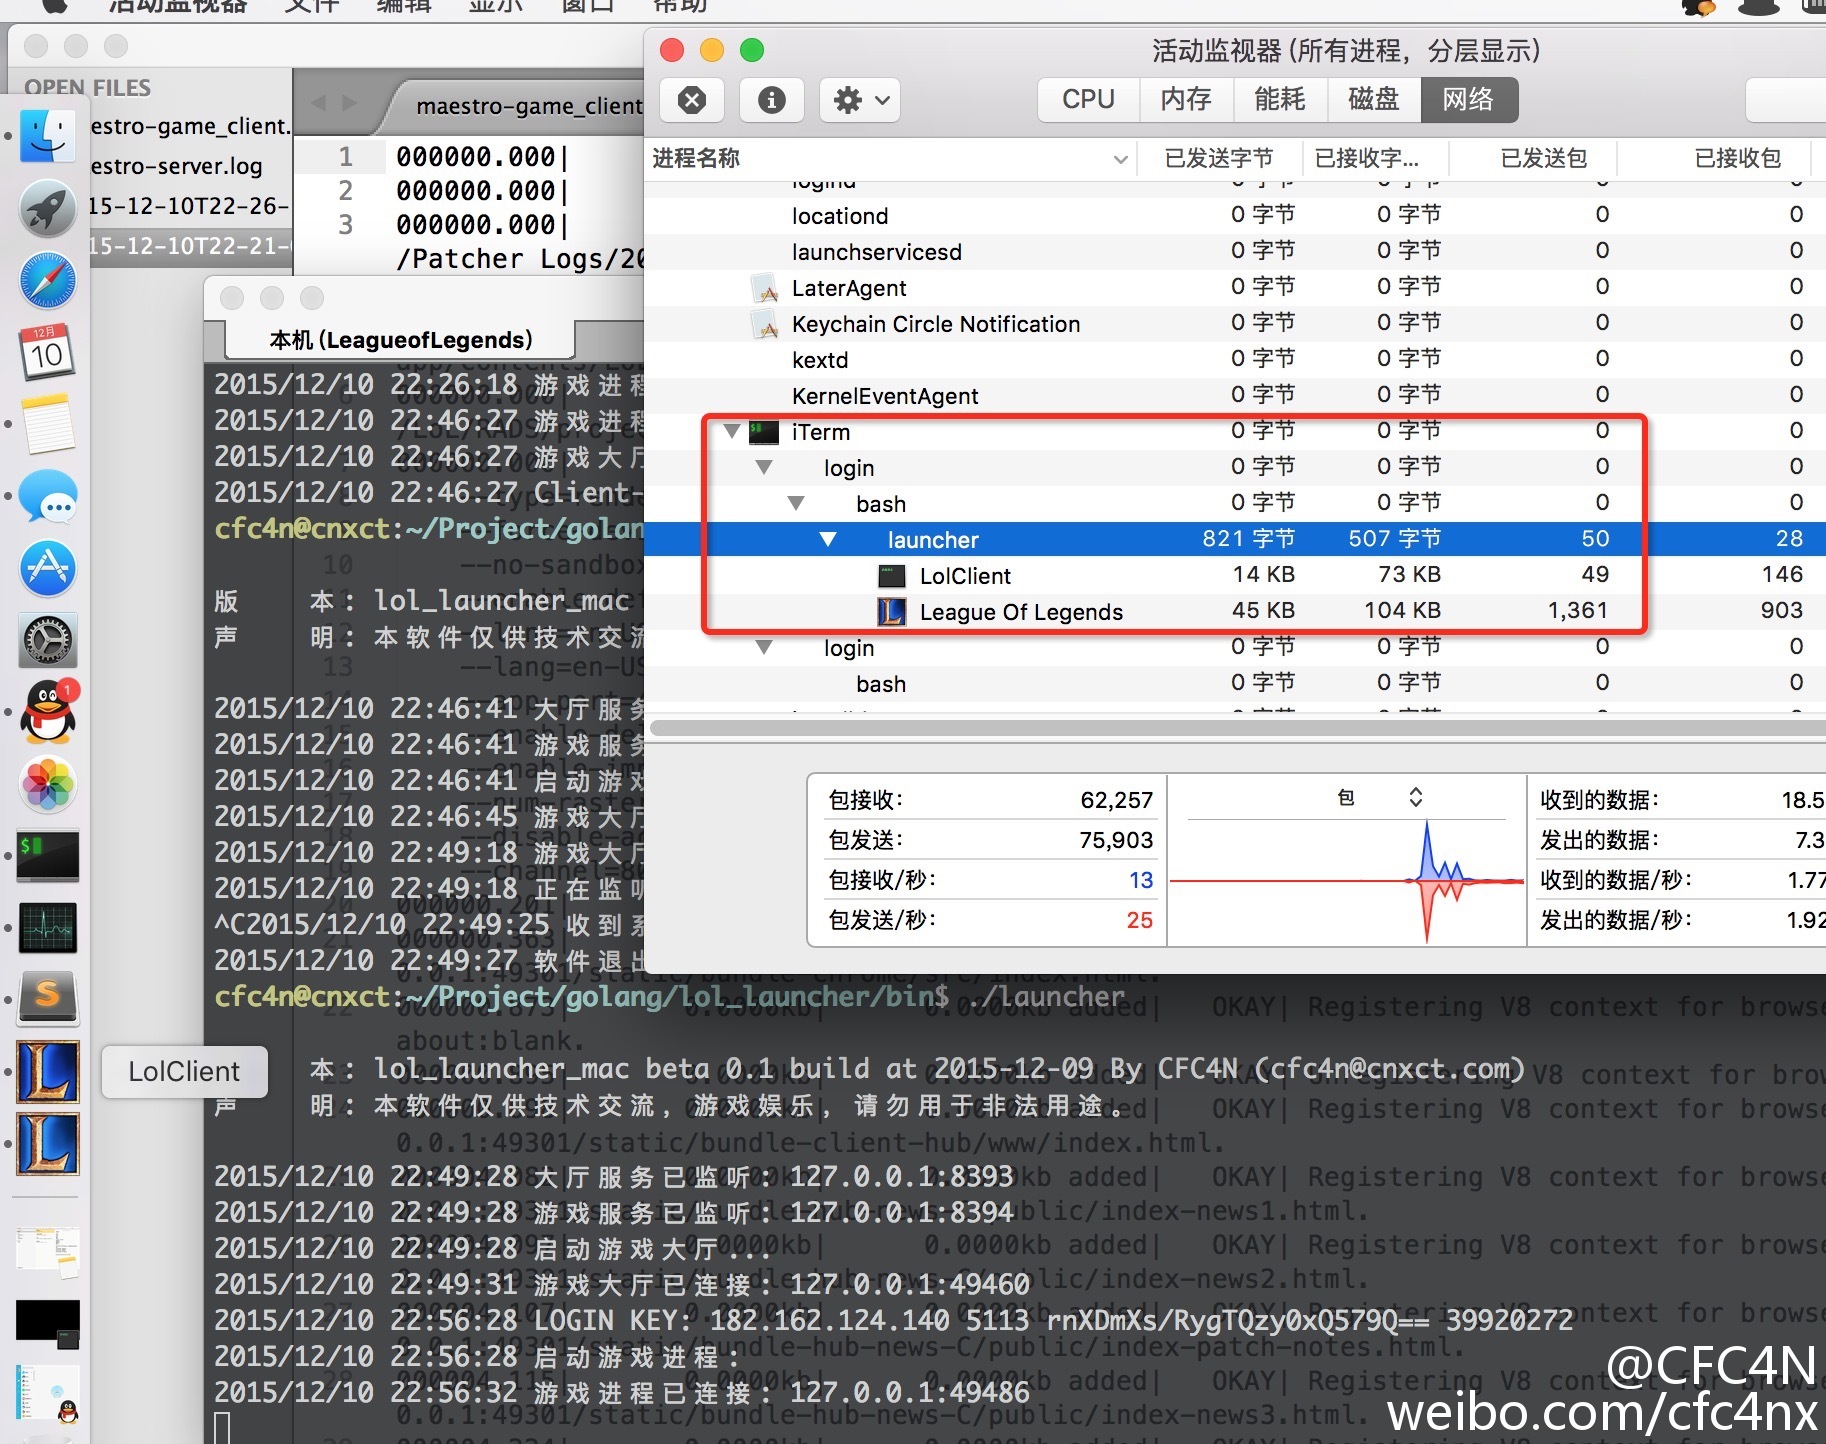Open 活动监视器 menu in menu bar
1826x1444 pixels.
[x=176, y=6]
